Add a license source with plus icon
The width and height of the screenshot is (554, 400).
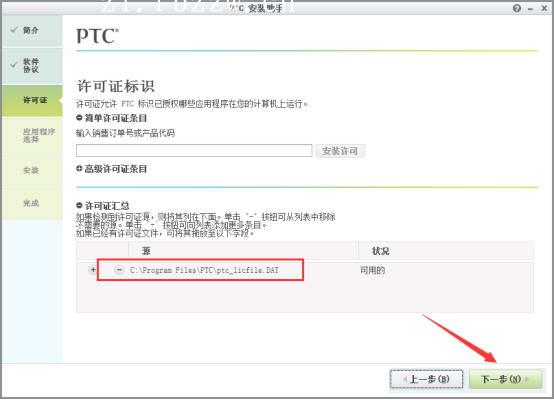(93, 270)
